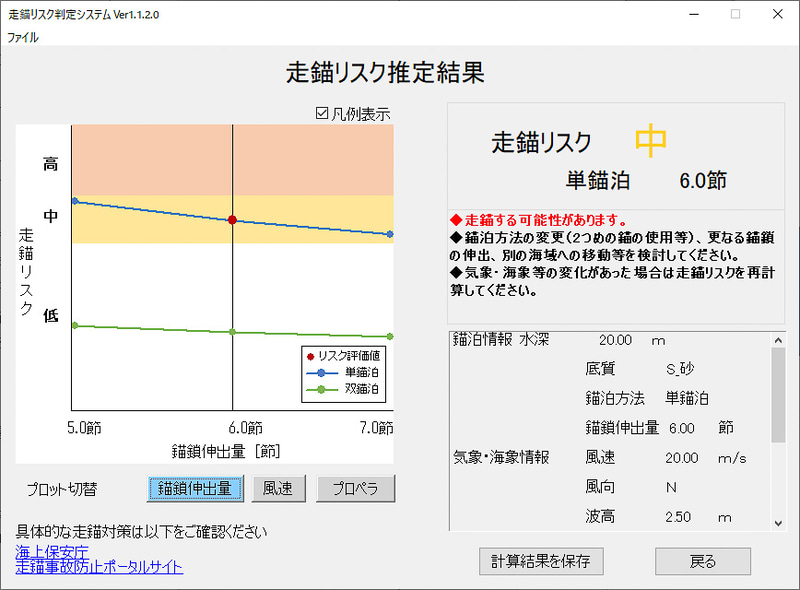This screenshot has height=590, width=800.
Task: Click the 計算結果を保存 save button
Action: pyautogui.click(x=541, y=561)
